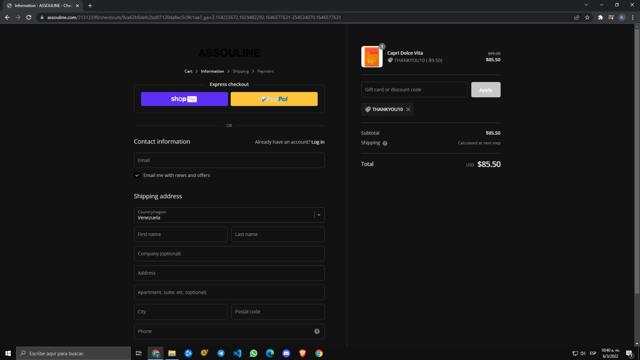640x360 pixels.
Task: Click the Windows taskbar search box
Action: 73,353
